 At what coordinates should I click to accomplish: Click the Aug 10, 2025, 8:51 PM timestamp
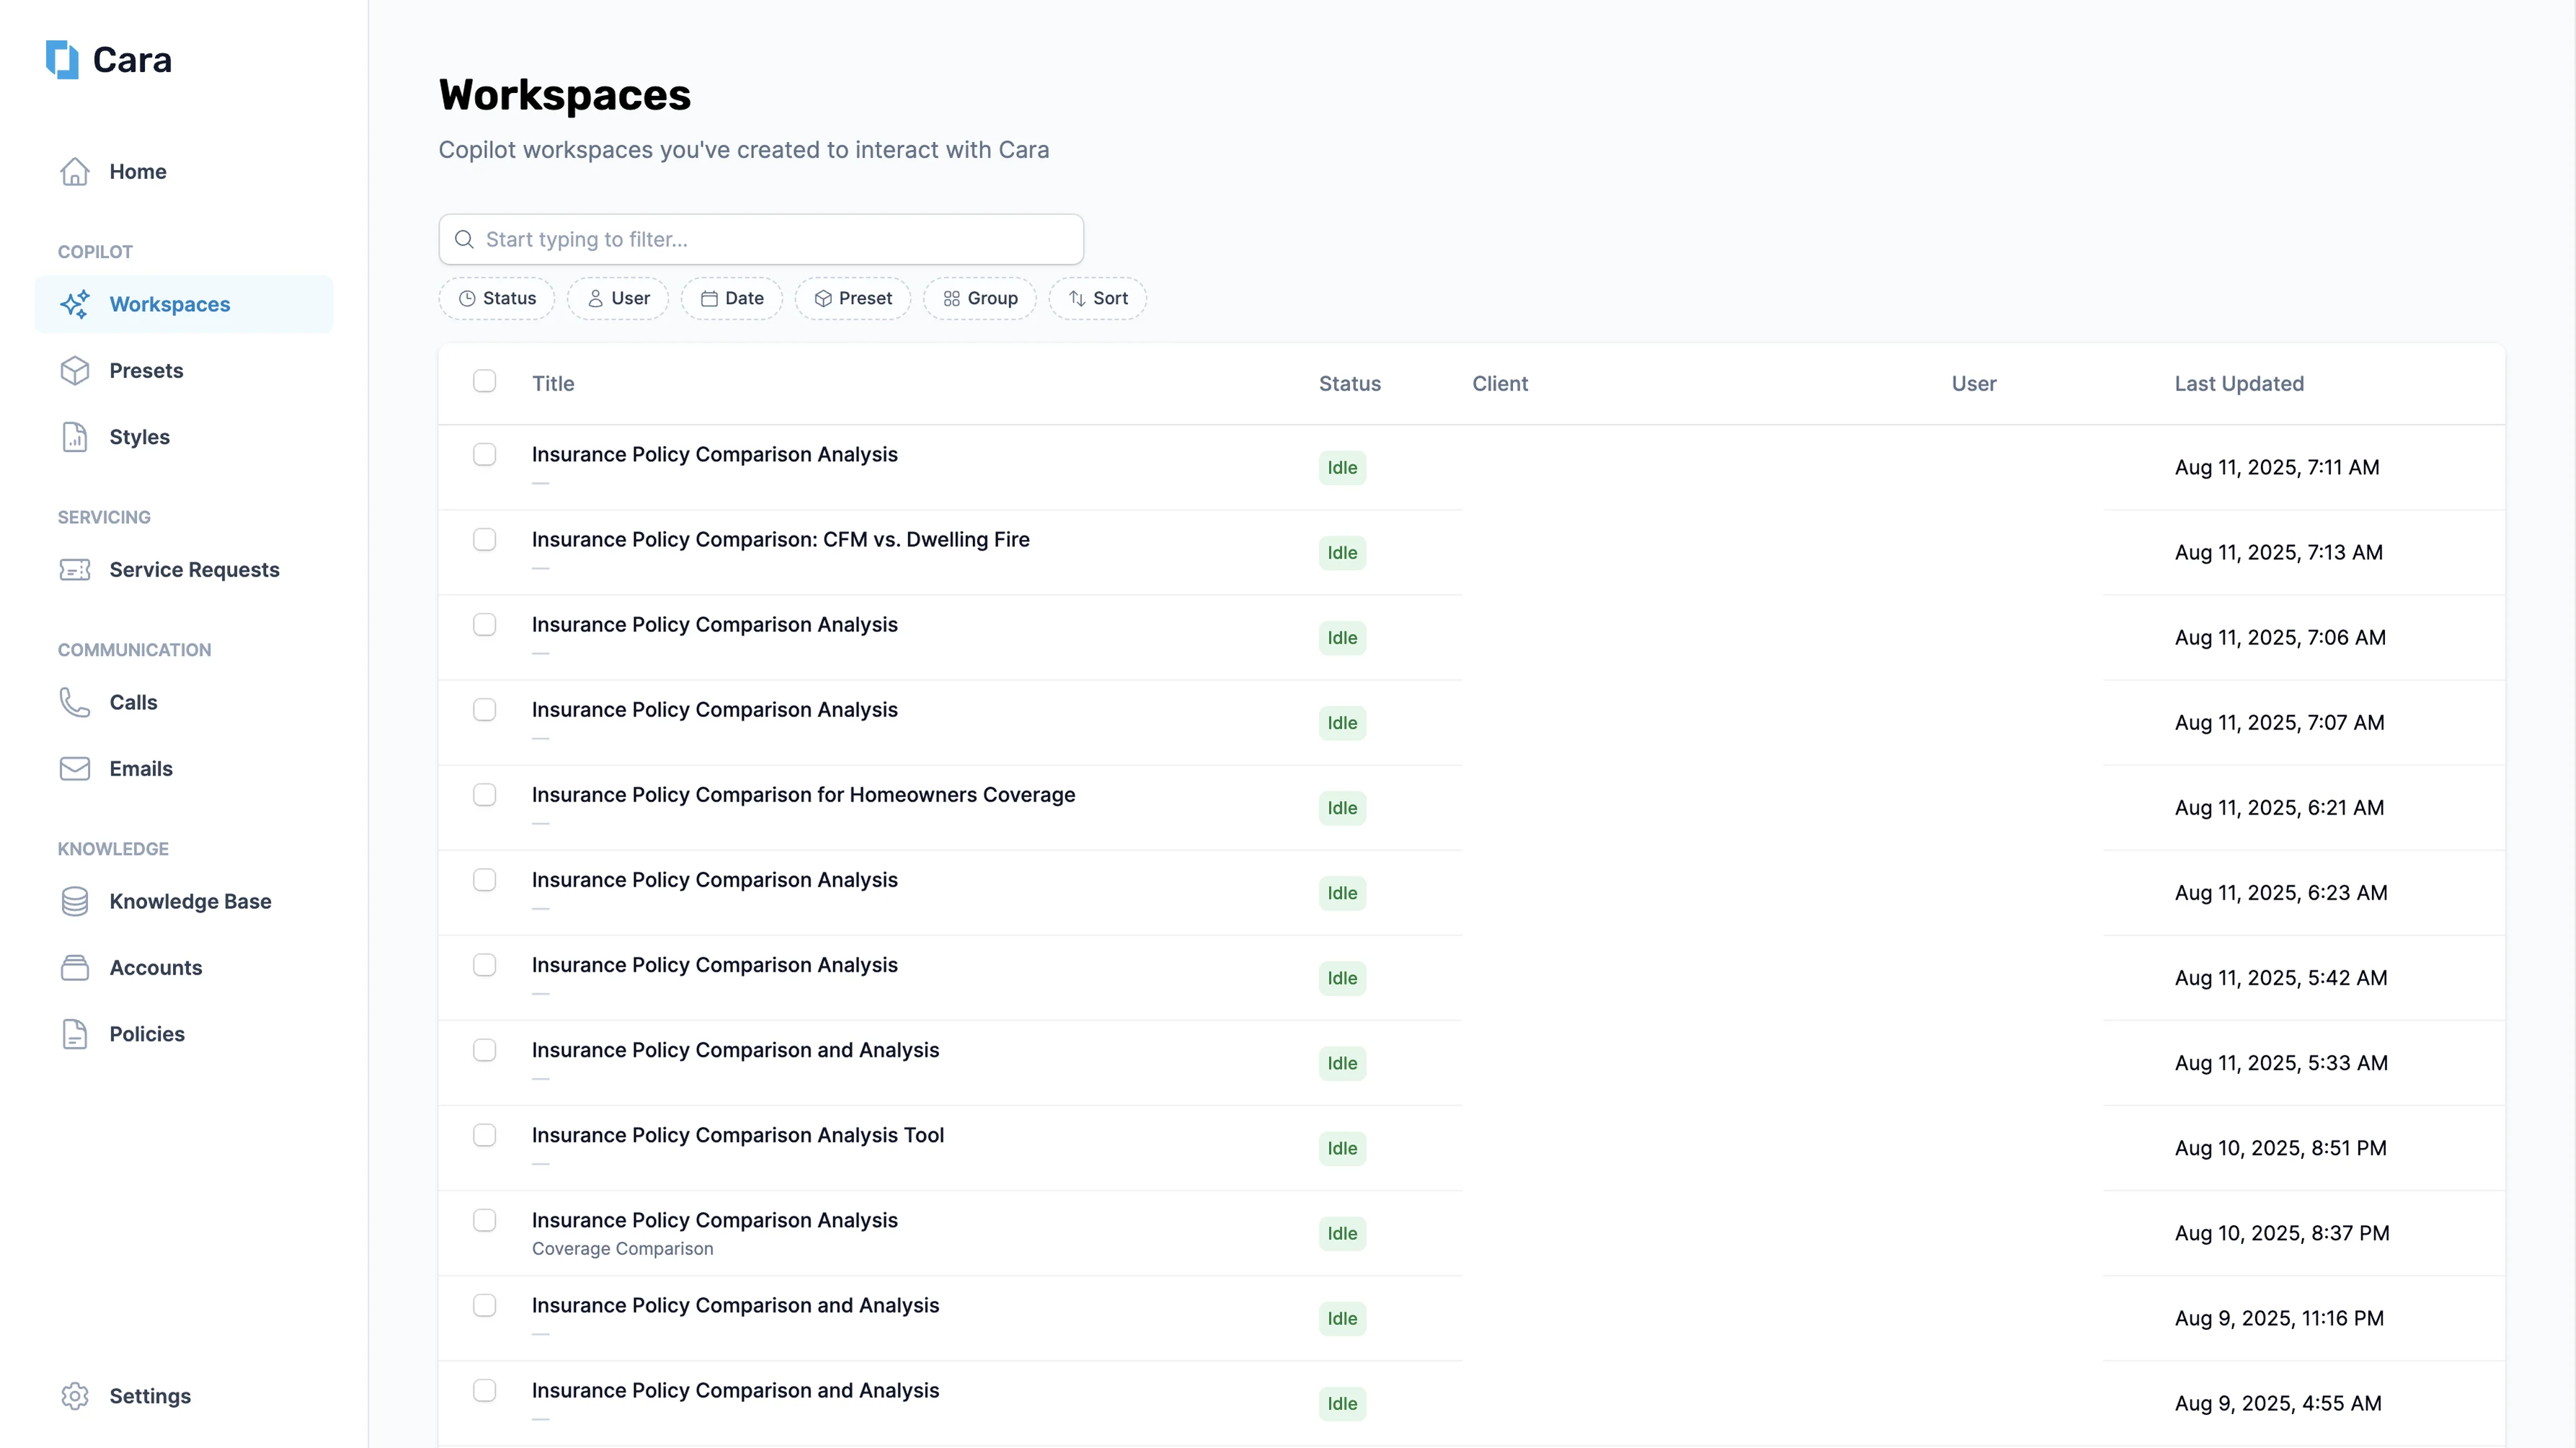pyautogui.click(x=2280, y=1148)
